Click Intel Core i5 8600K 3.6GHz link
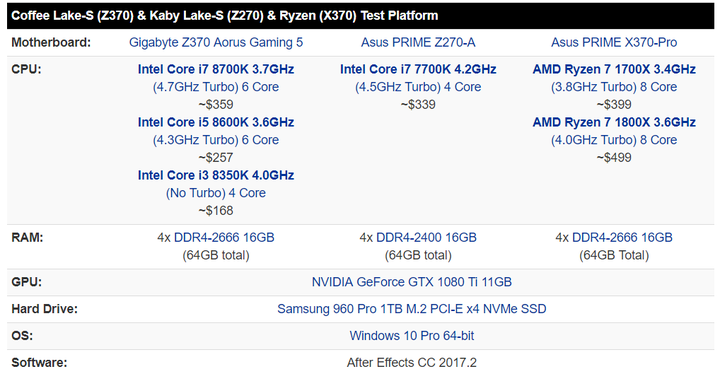720x386 pixels. click(216, 123)
